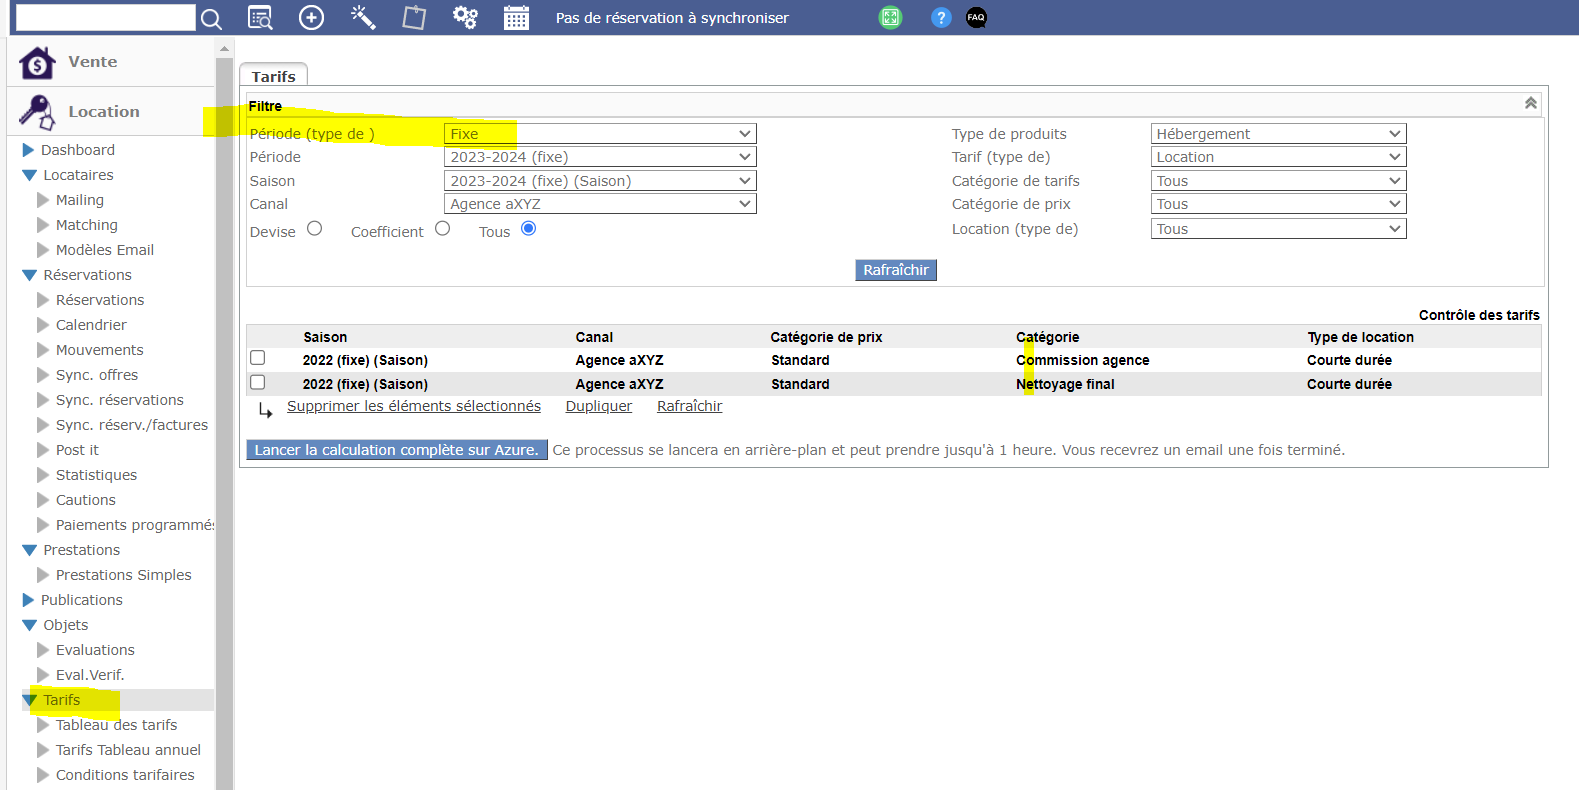Open the magic wand wizard tool
The width and height of the screenshot is (1579, 790).
(363, 18)
